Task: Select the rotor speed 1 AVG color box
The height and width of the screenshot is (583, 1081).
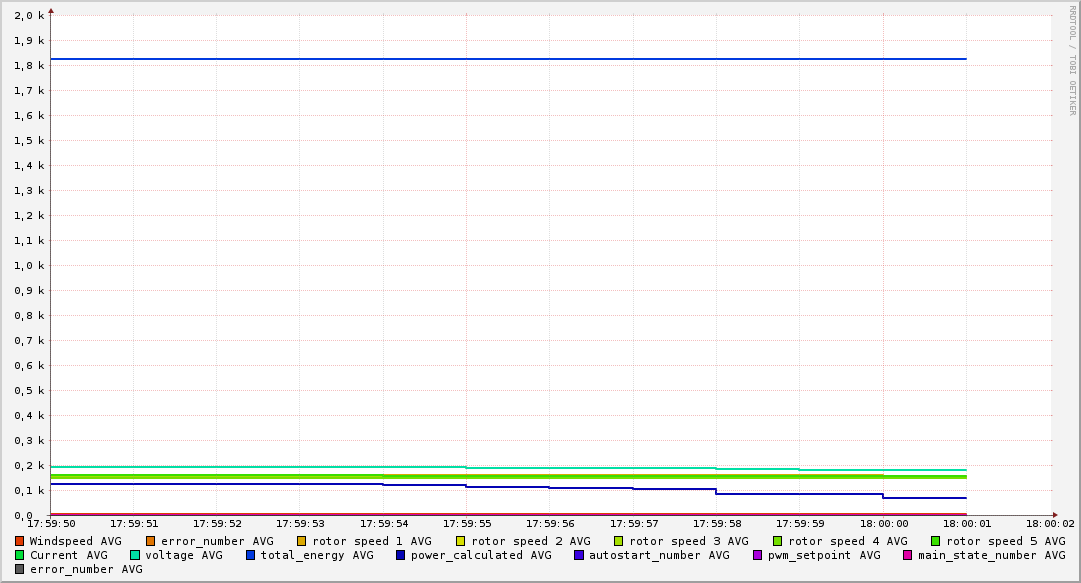Action: coord(302,541)
